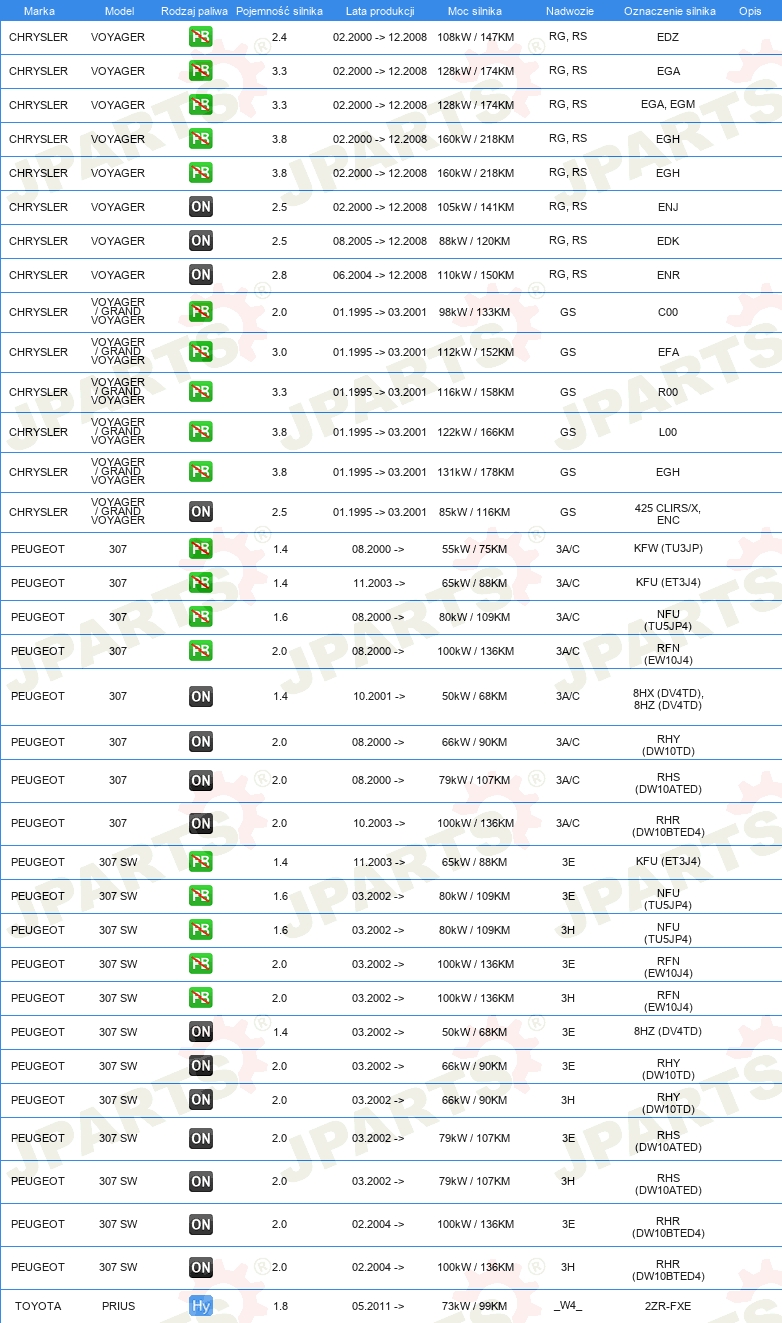This screenshot has height=1323, width=782.
Task: Click power value 116kW / 158KM
Action: click(475, 392)
